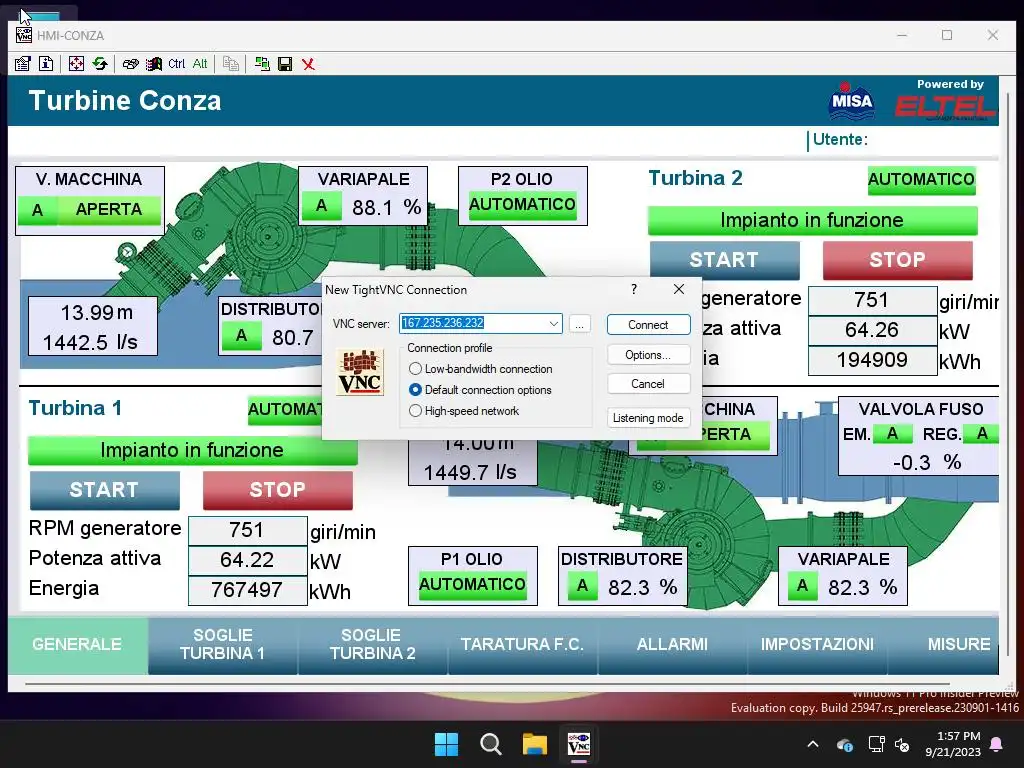This screenshot has width=1024, height=768.
Task: Toggle P2 OLIO AUTOMATICO indicator
Action: 522,204
